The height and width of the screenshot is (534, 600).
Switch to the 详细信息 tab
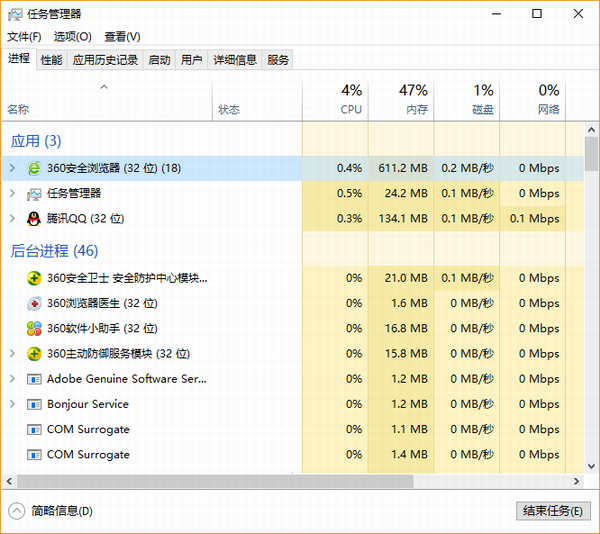pos(235,60)
